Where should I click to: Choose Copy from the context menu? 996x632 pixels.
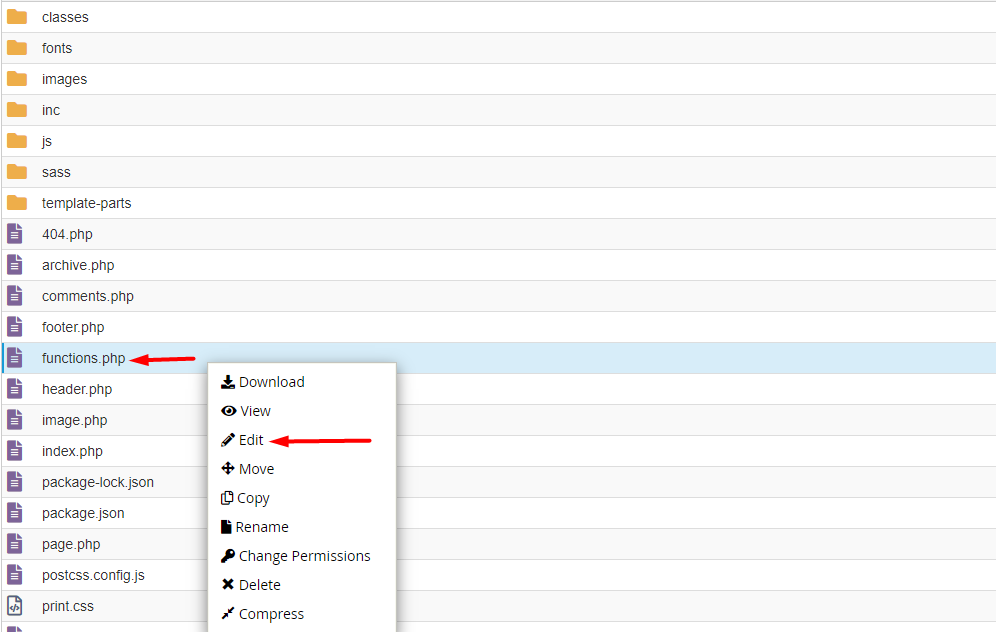[x=245, y=498]
